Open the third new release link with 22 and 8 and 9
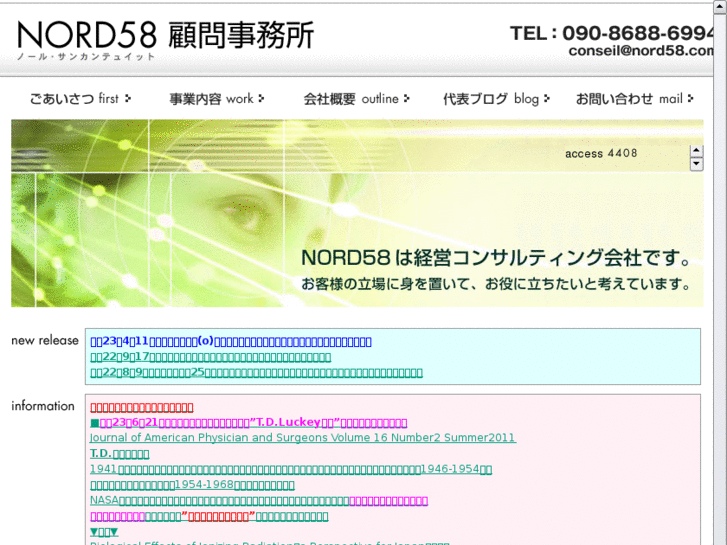Viewport: 727px width, 545px height. [256, 372]
